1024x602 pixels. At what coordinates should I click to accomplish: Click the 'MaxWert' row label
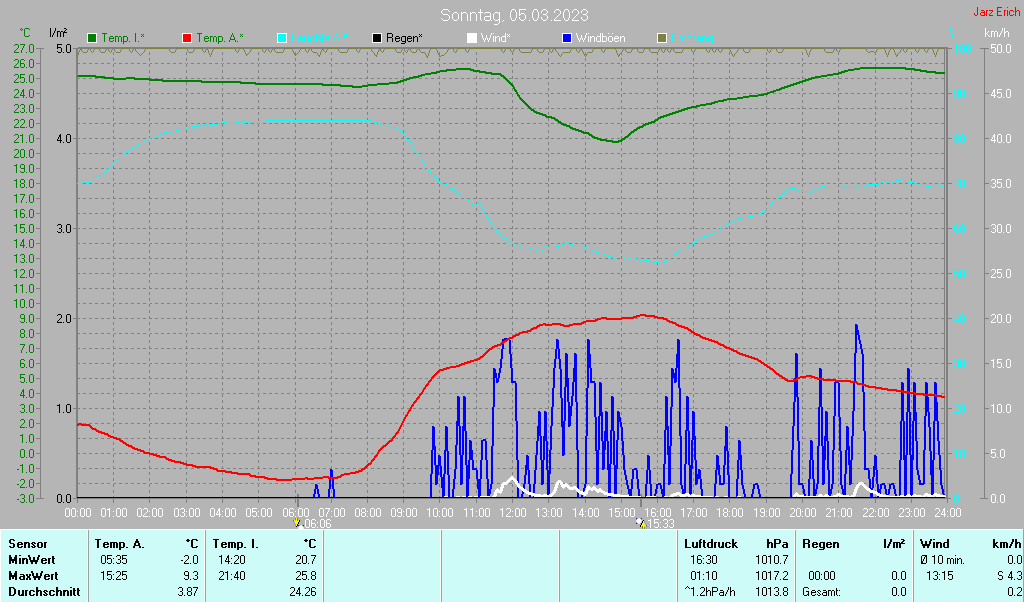pos(33,577)
